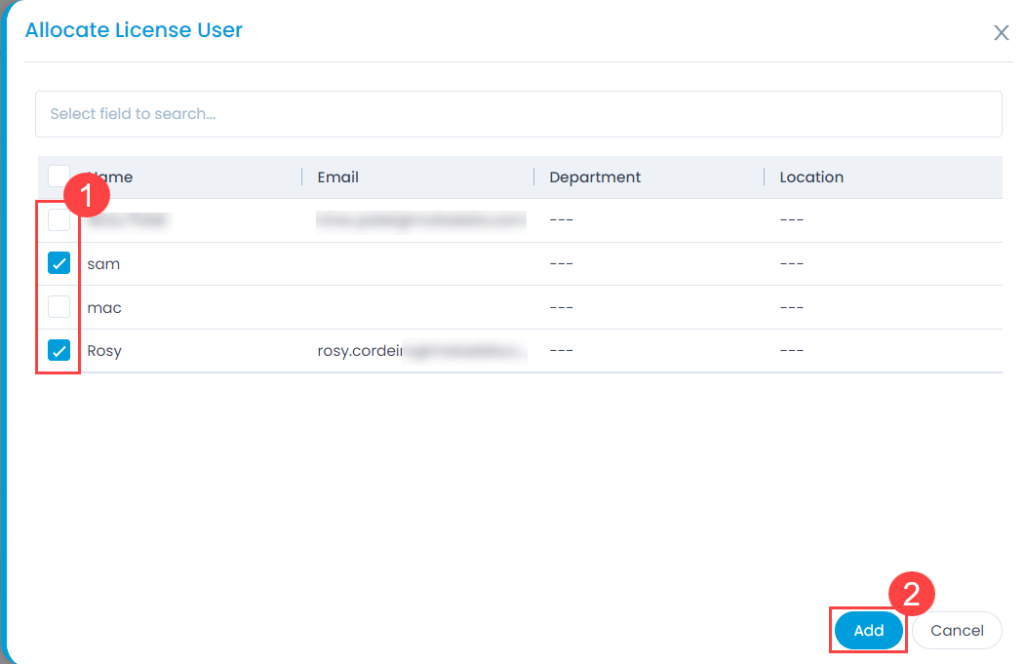Close the Allocate License User dialog

pyautogui.click(x=1001, y=31)
